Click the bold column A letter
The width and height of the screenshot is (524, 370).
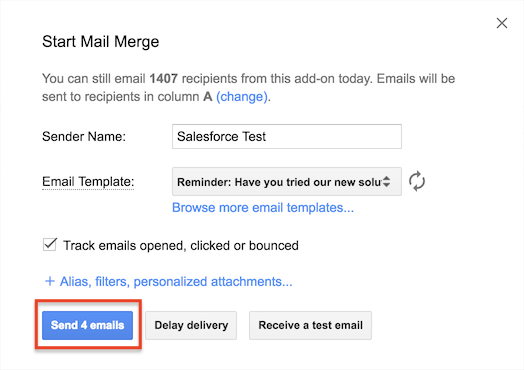(208, 97)
